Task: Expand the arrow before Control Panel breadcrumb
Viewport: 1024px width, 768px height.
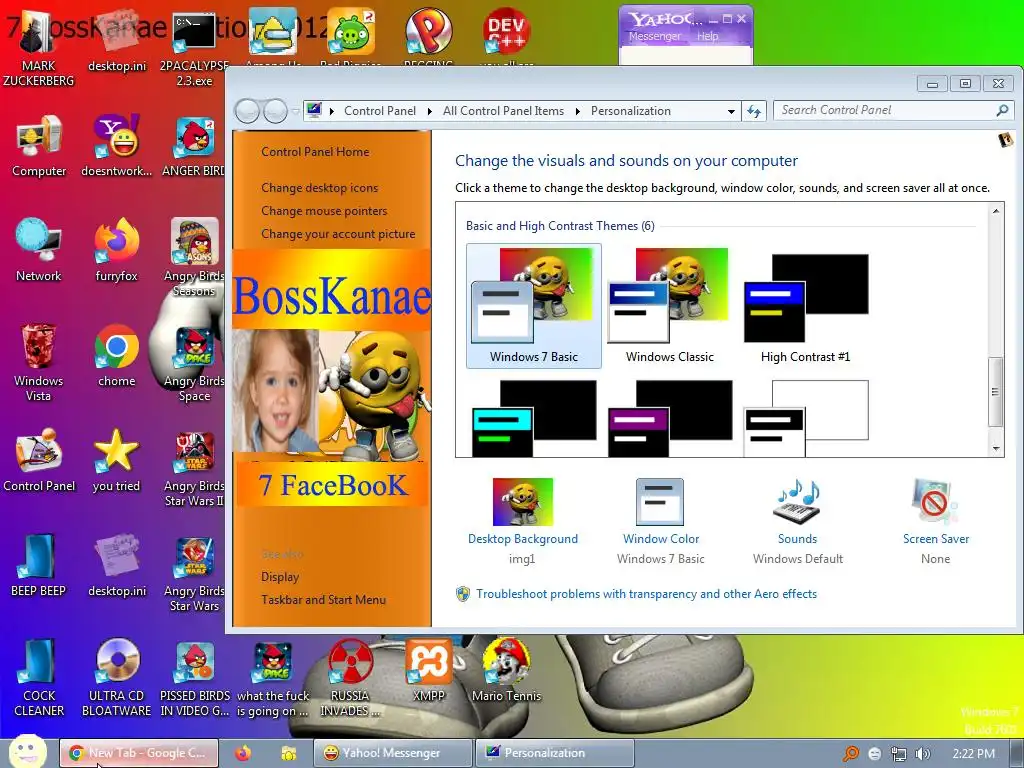Action: [x=331, y=112]
